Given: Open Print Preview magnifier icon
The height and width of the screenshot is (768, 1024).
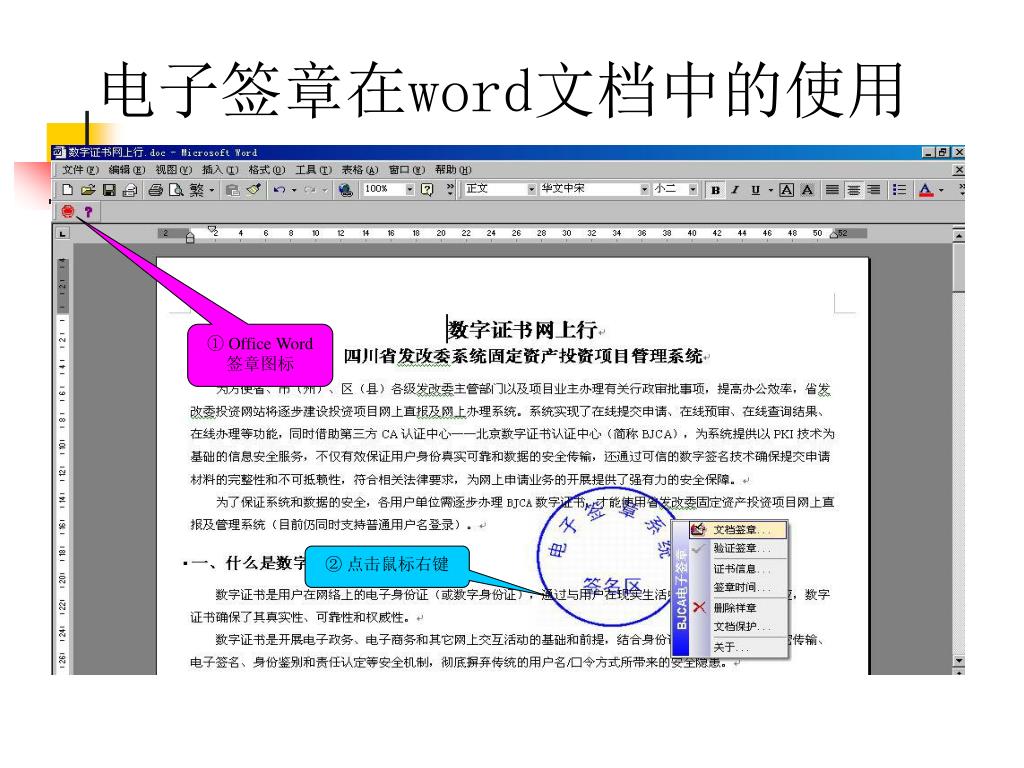Looking at the screenshot, I should [176, 190].
